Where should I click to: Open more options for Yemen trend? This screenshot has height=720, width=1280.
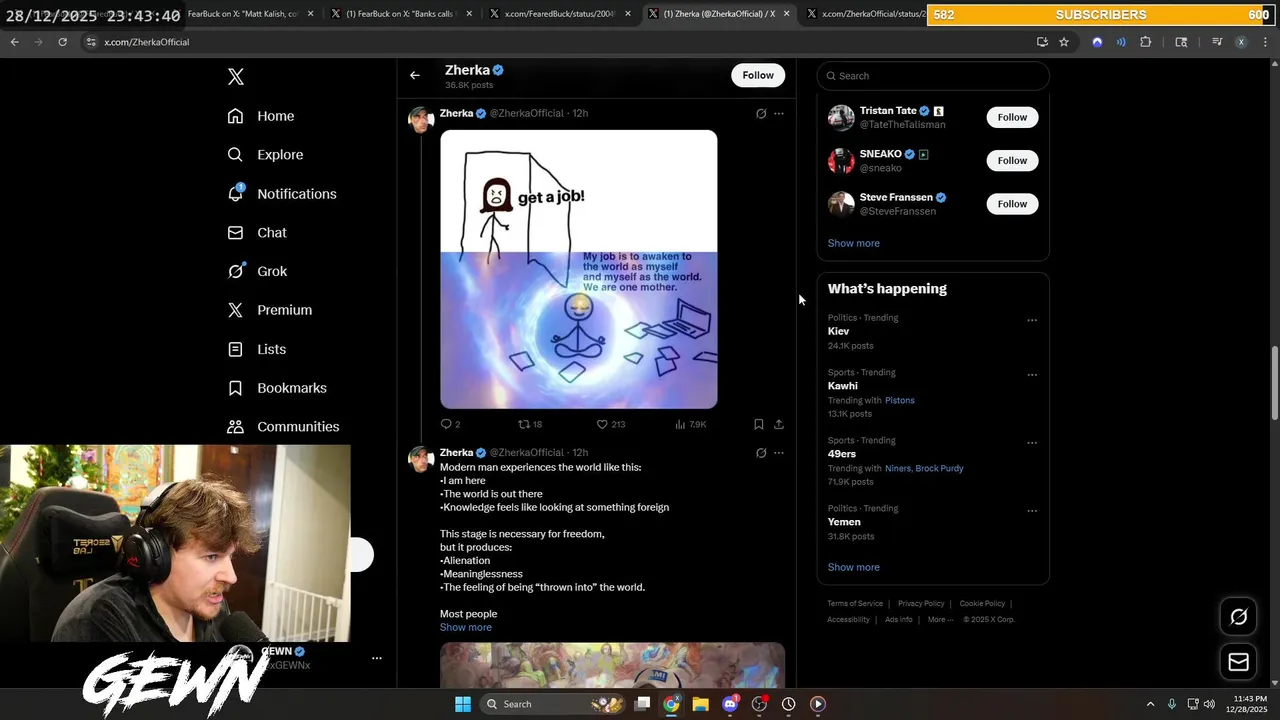(x=1032, y=511)
